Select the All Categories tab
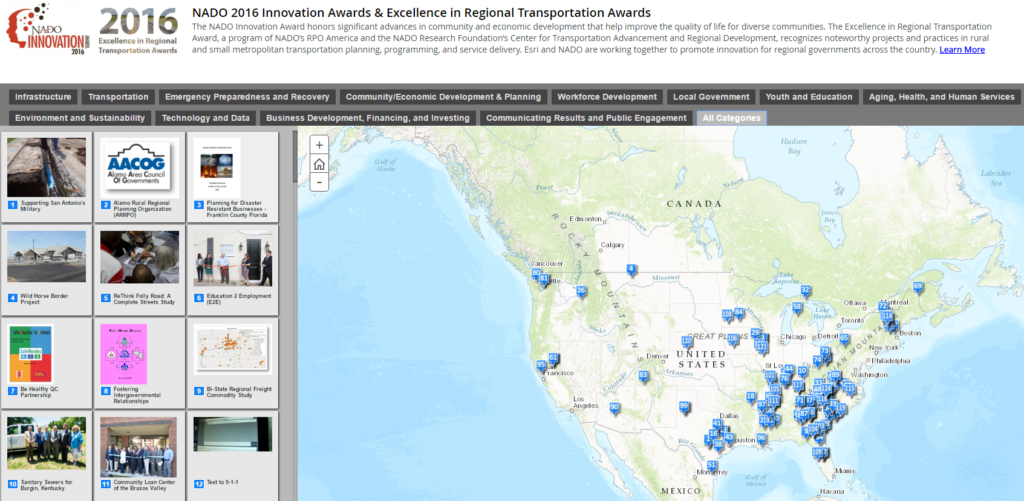The image size is (1024, 501). pyautogui.click(x=731, y=118)
